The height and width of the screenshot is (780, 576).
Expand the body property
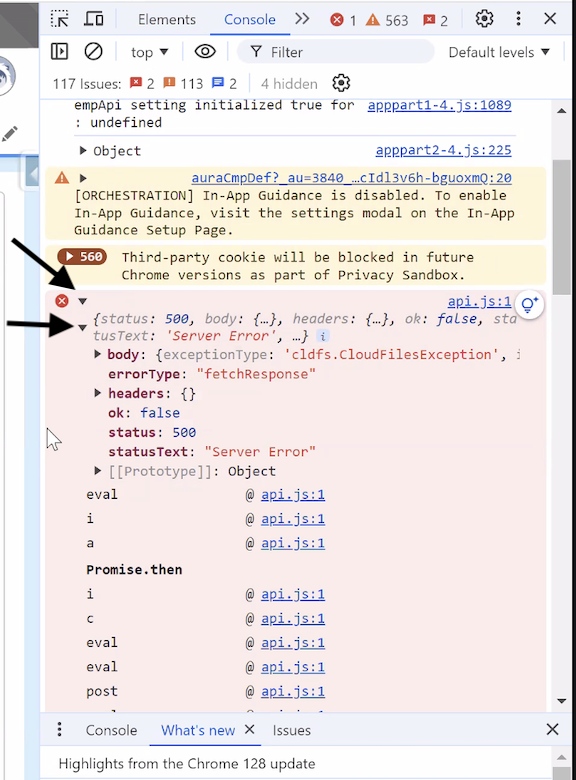click(97, 354)
